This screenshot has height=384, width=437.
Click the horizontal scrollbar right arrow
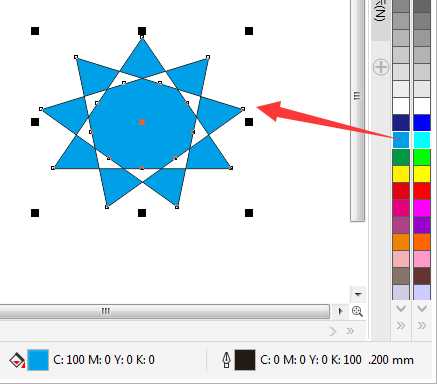pos(340,311)
